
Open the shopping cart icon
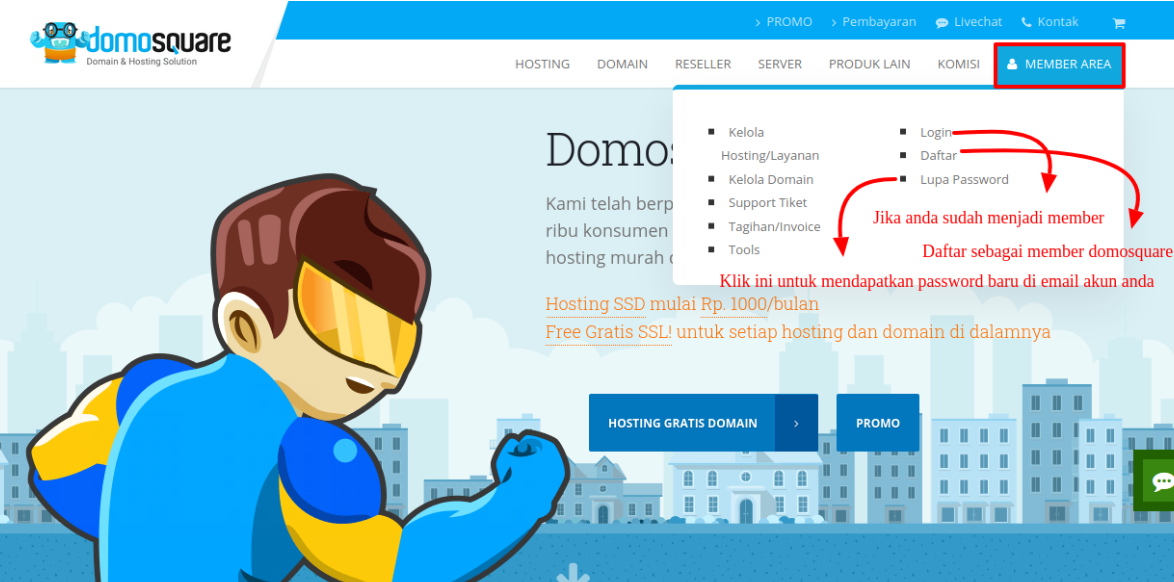tap(1119, 23)
